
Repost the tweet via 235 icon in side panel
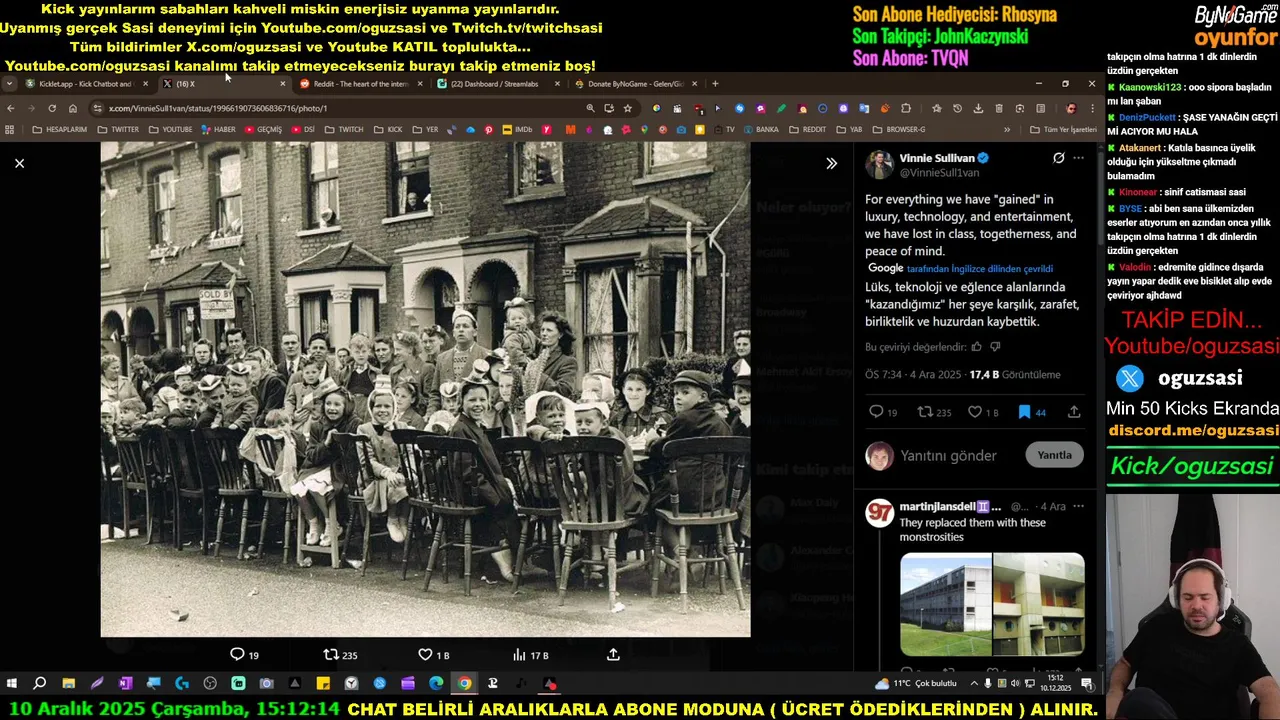tap(925, 412)
